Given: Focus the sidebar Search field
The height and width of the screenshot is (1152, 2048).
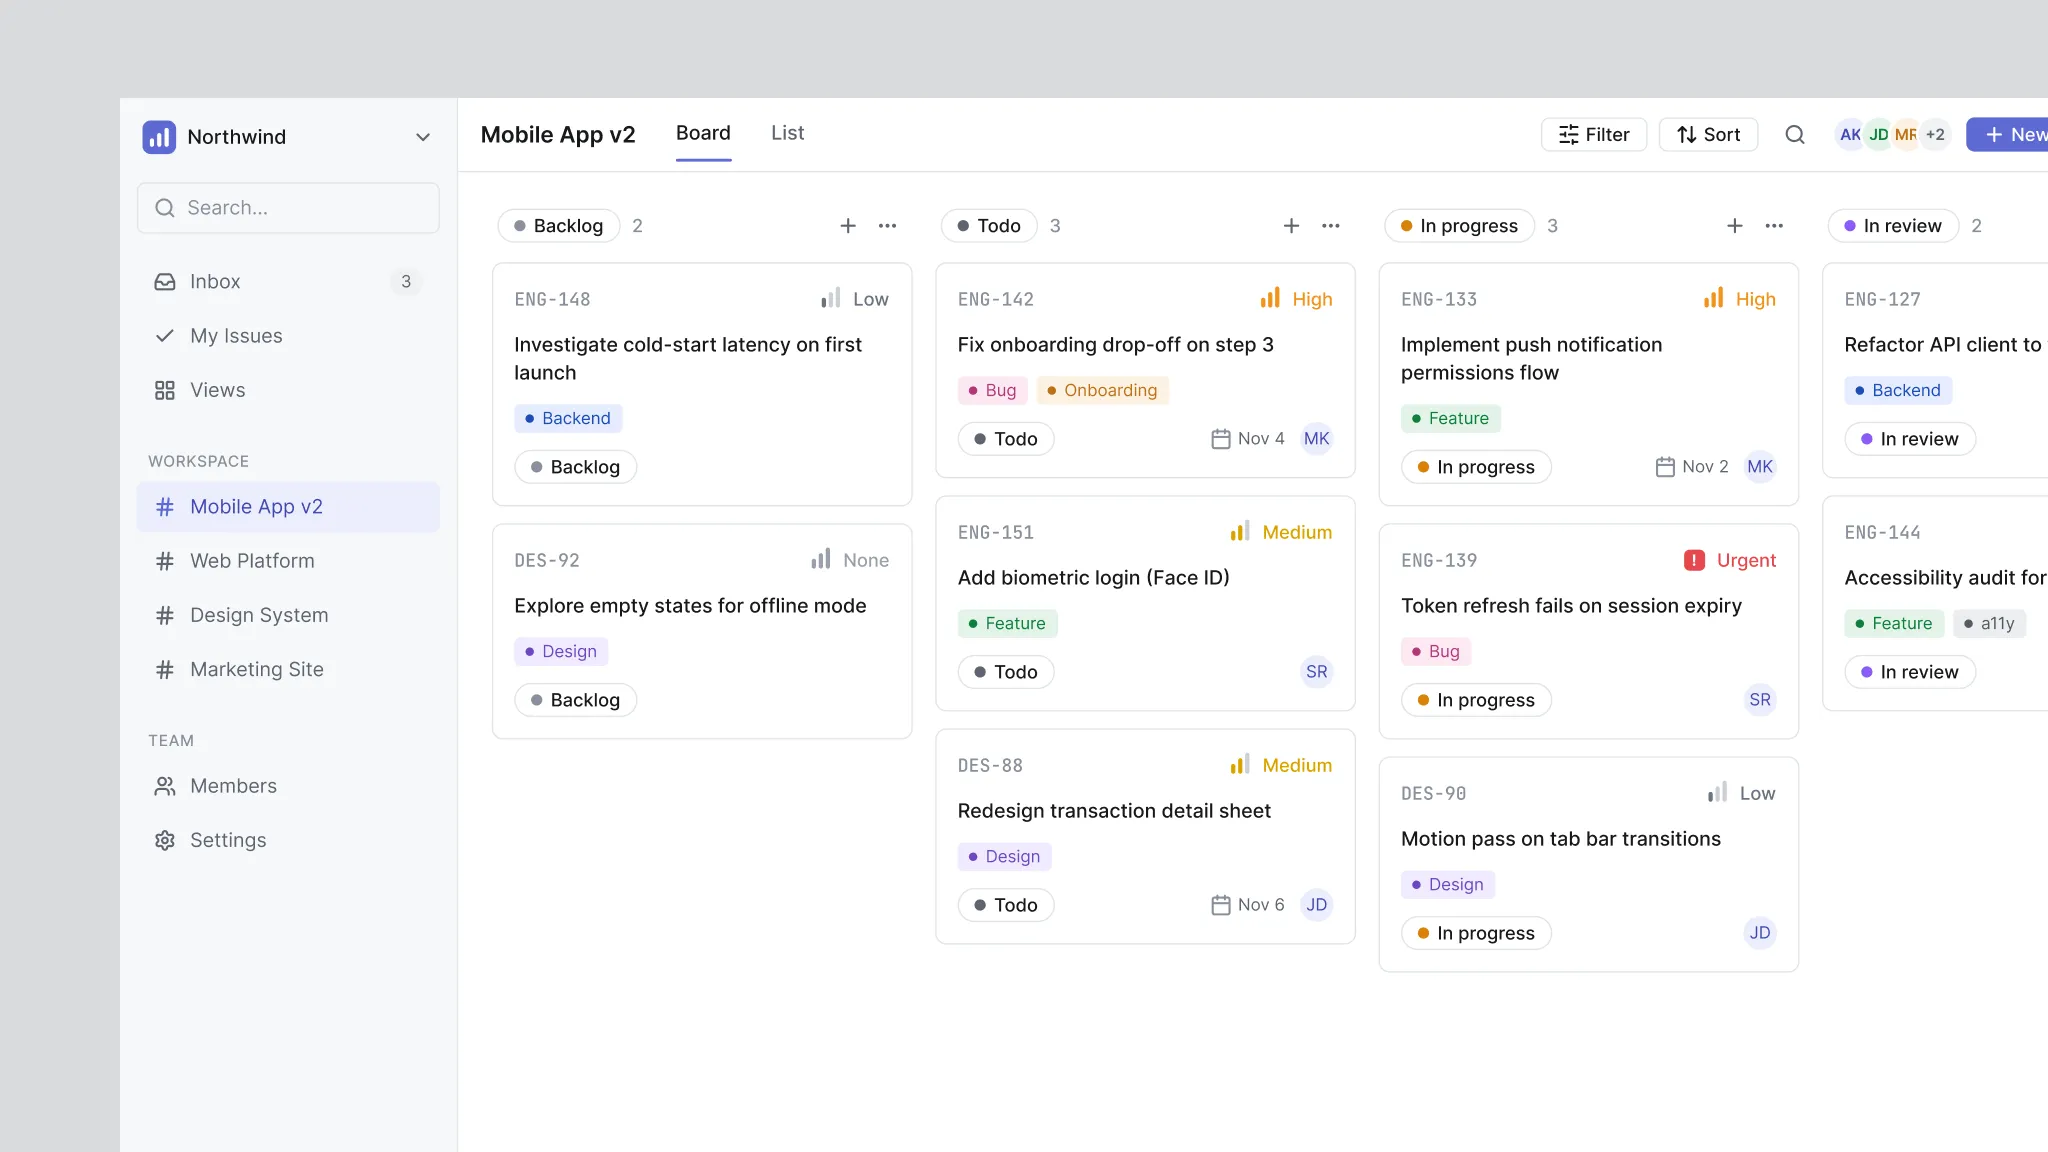Looking at the screenshot, I should 288,208.
